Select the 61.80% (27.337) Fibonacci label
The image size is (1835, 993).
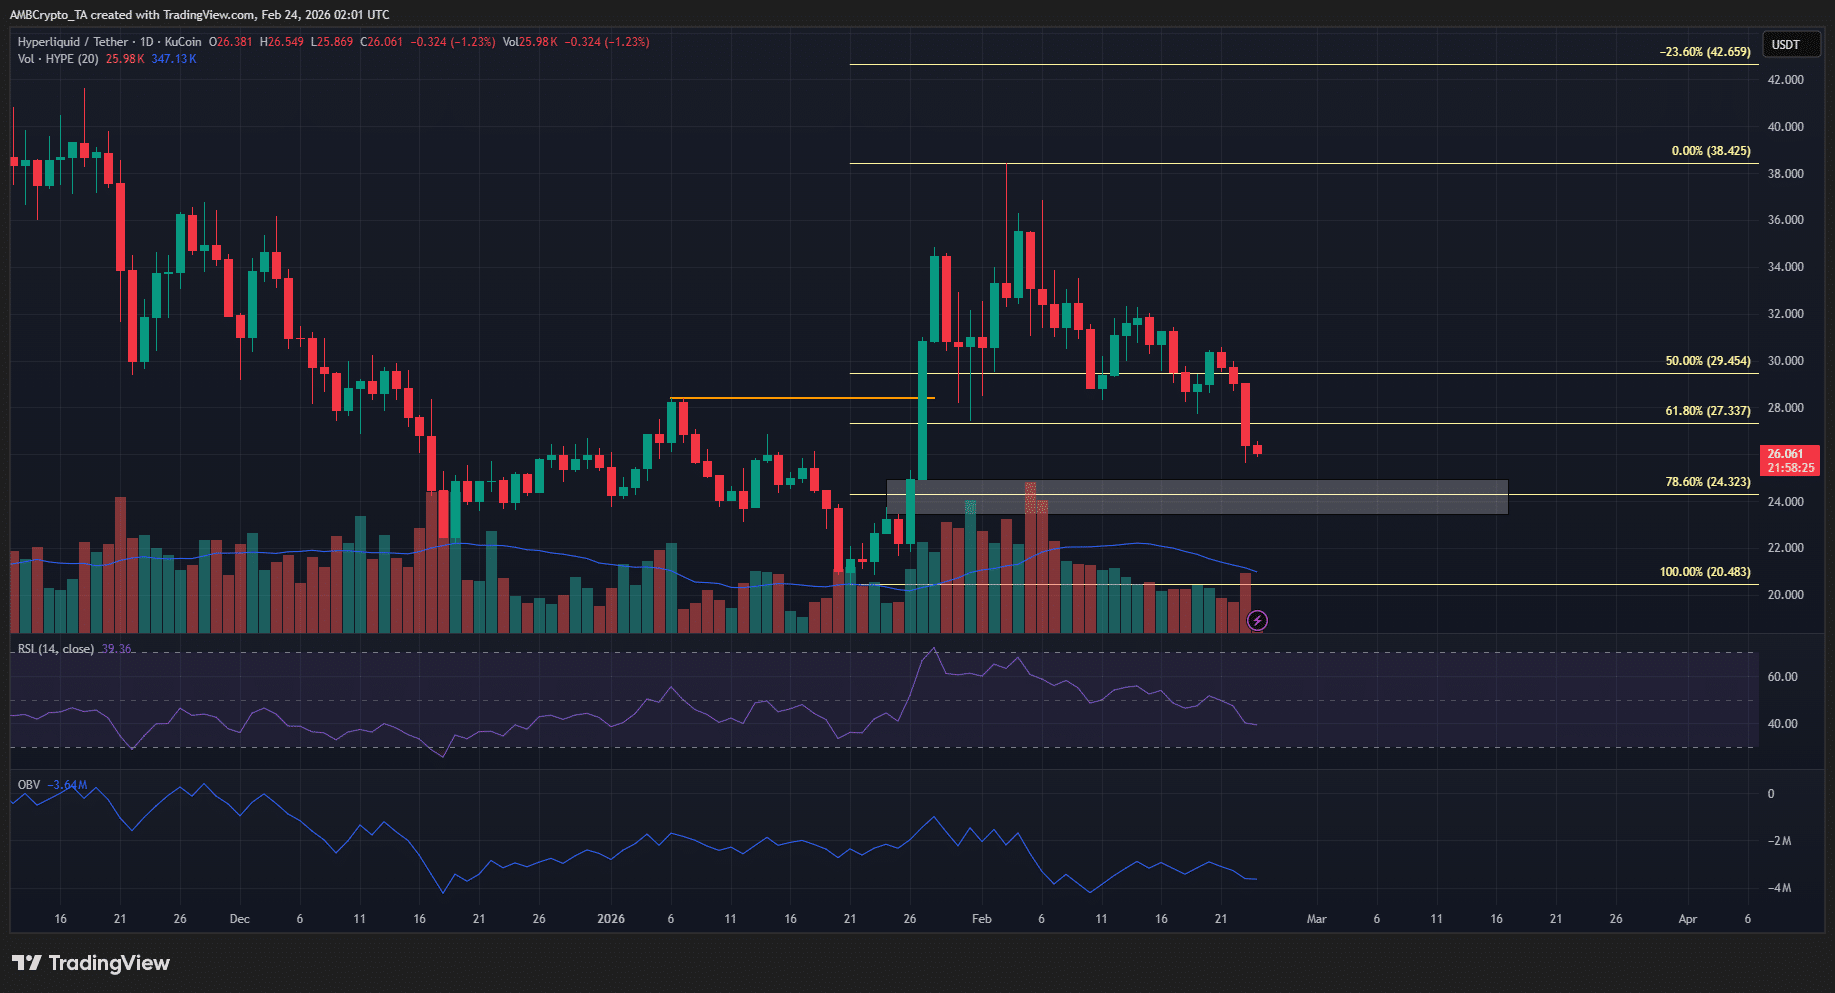[1707, 411]
